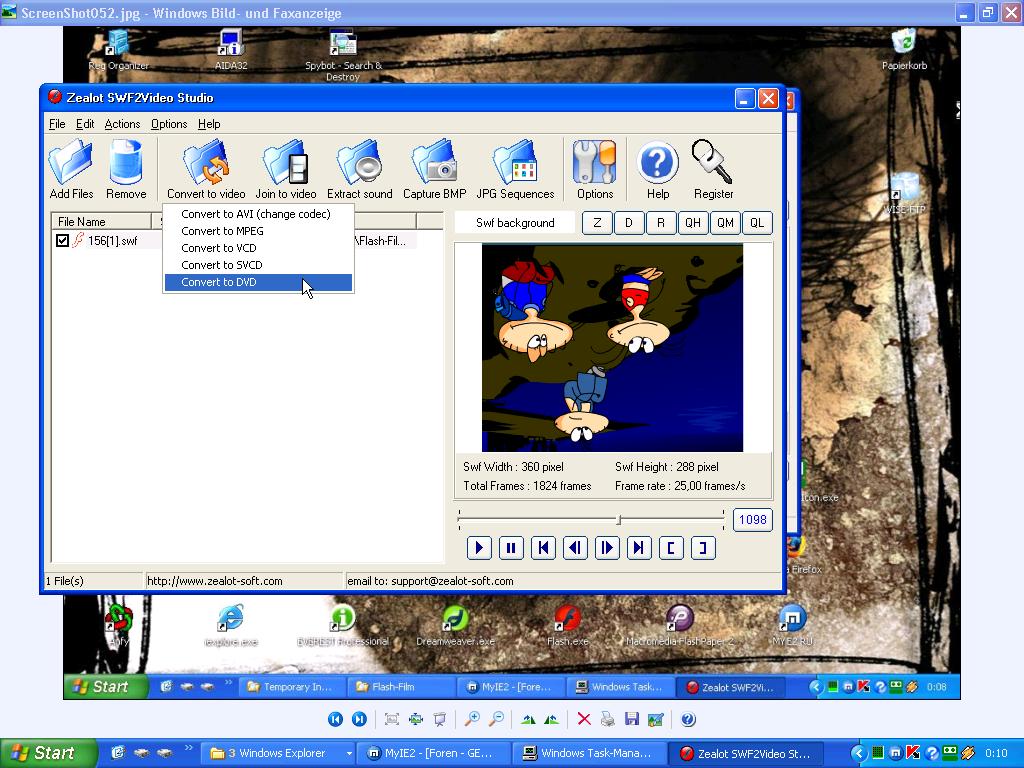
Task: Click the http://www.zealot-soft.com status text
Action: pyautogui.click(x=214, y=581)
